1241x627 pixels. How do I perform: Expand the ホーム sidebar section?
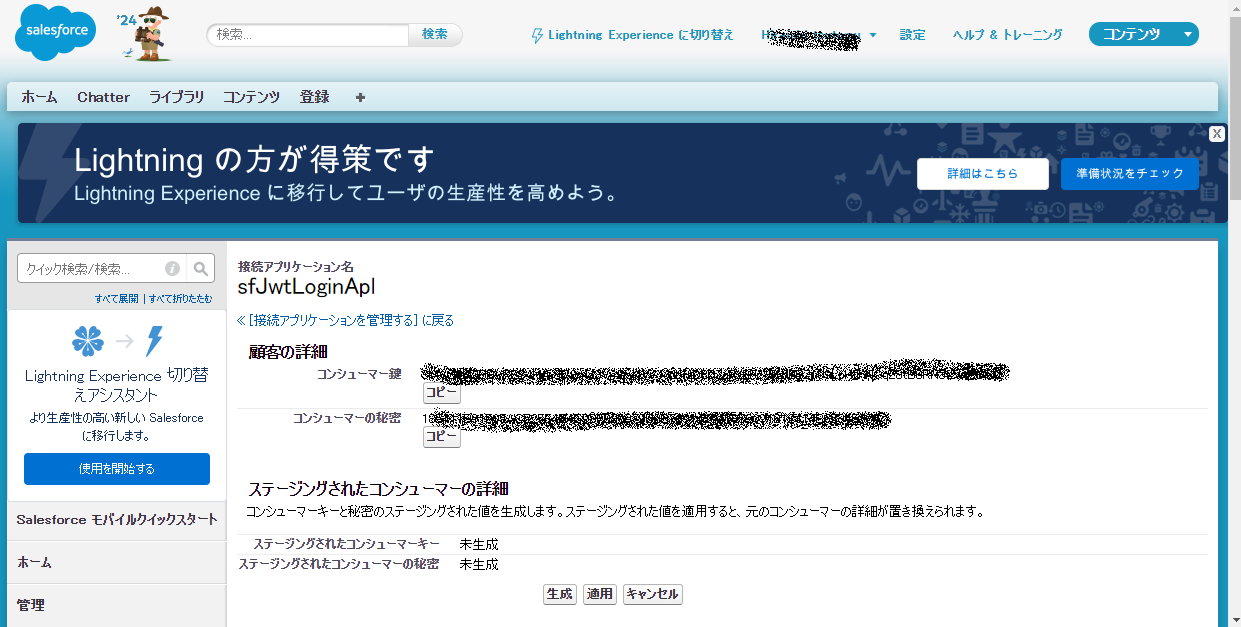point(117,562)
